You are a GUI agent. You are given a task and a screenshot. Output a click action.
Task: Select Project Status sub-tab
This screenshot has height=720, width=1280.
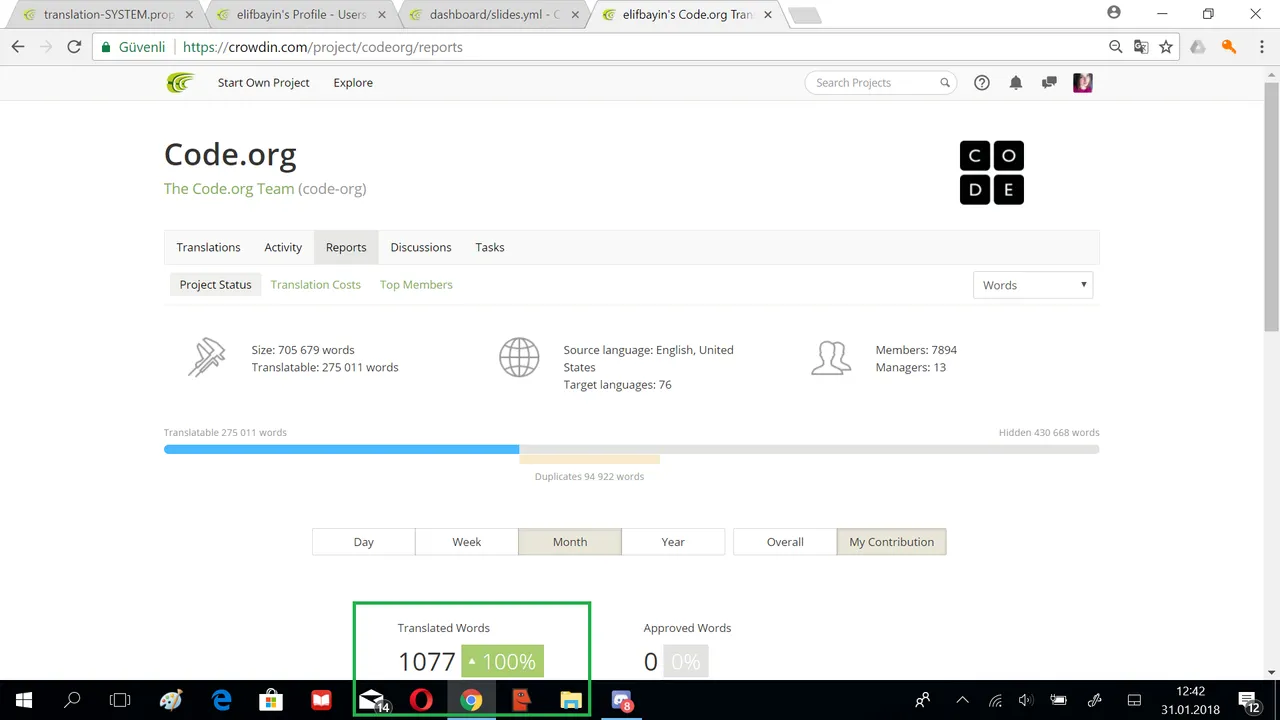(x=215, y=285)
